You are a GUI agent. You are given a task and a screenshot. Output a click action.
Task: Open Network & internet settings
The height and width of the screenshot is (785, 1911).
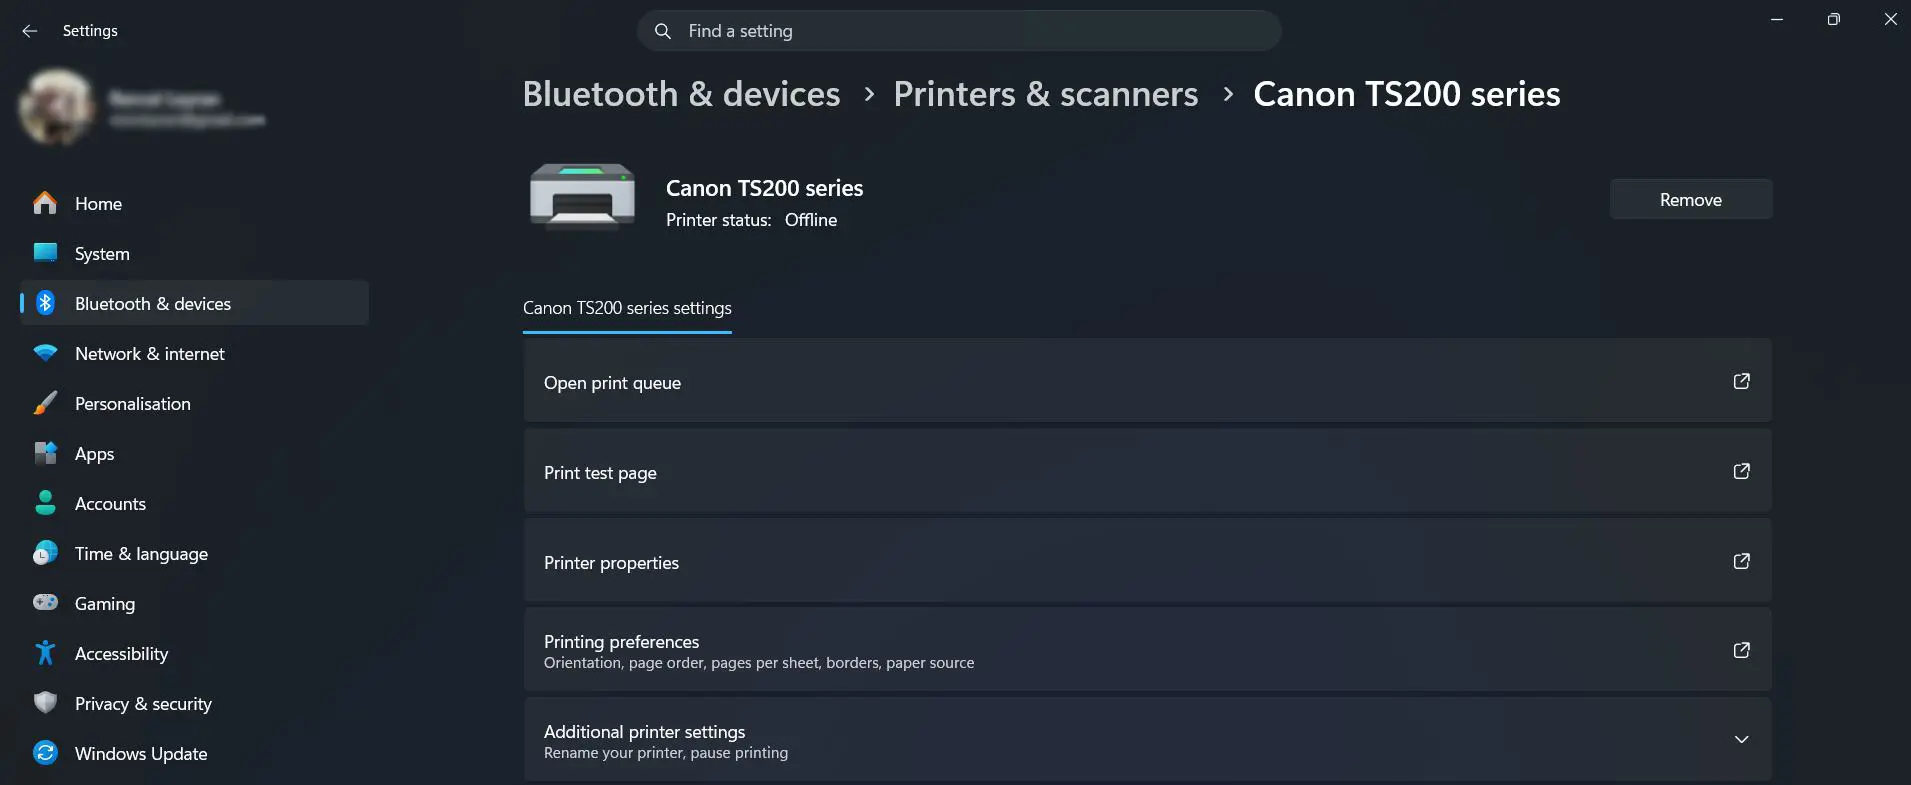pyautogui.click(x=194, y=353)
